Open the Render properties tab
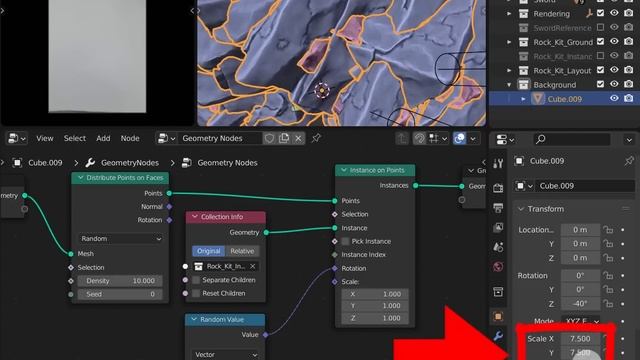 click(x=498, y=188)
